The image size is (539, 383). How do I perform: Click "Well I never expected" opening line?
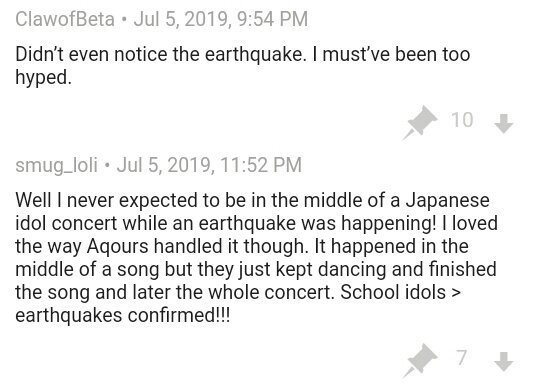(106, 201)
